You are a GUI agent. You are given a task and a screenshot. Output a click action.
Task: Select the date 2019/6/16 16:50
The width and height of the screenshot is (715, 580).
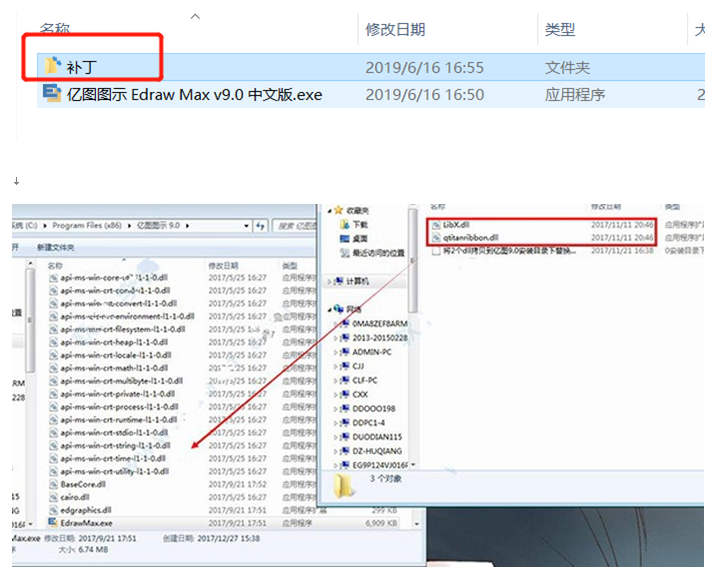point(424,94)
